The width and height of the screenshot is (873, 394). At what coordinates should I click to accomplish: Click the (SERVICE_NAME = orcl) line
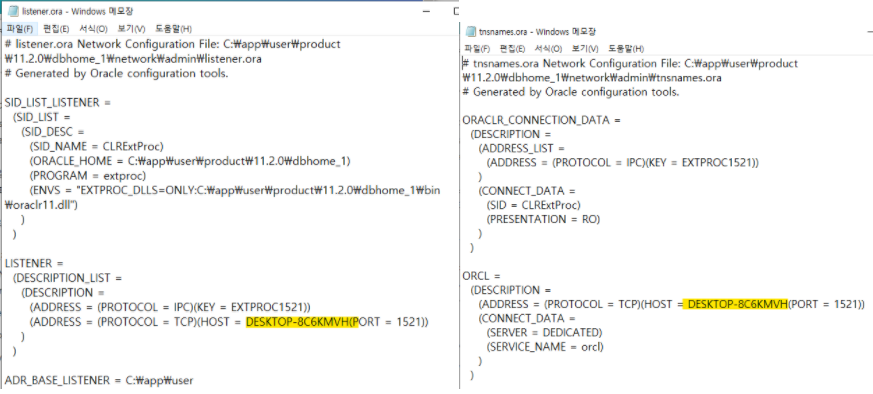[545, 347]
